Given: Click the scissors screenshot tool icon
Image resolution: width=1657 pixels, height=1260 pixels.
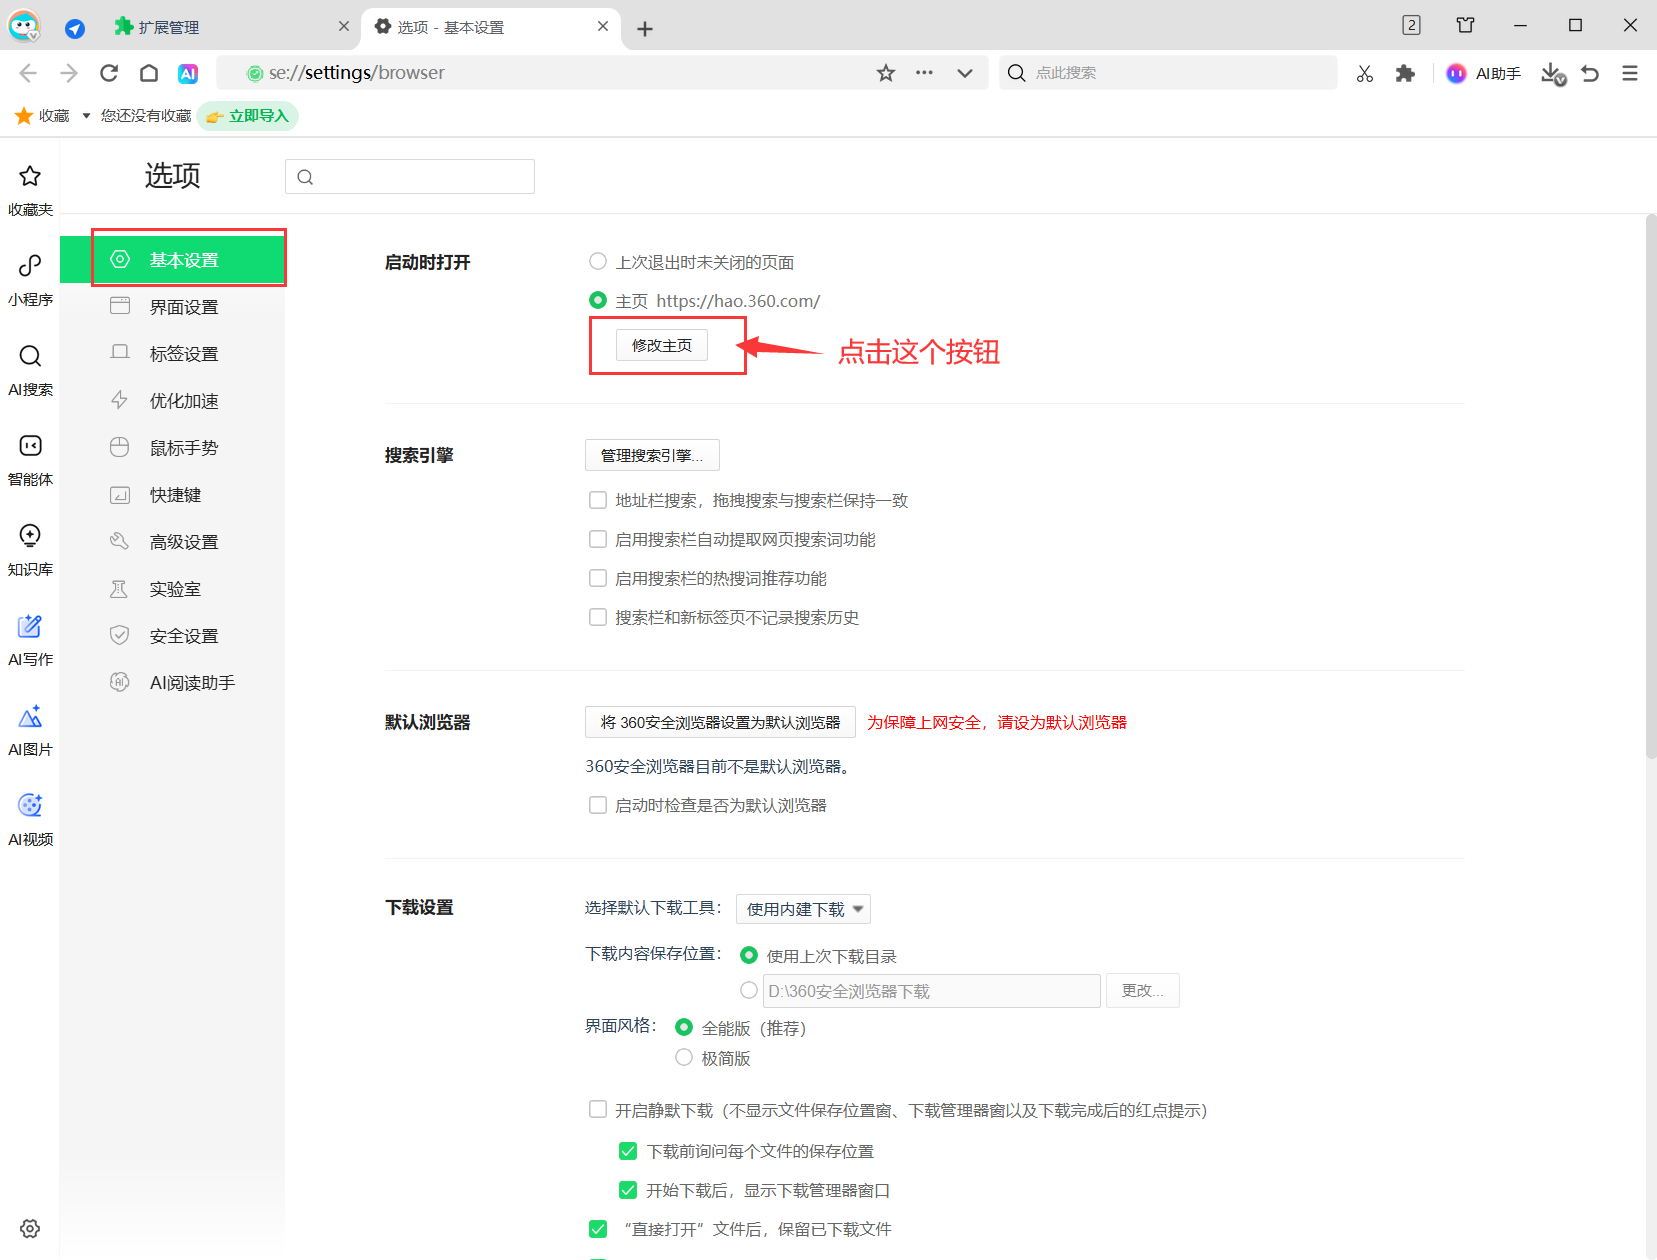Looking at the screenshot, I should click(x=1364, y=73).
